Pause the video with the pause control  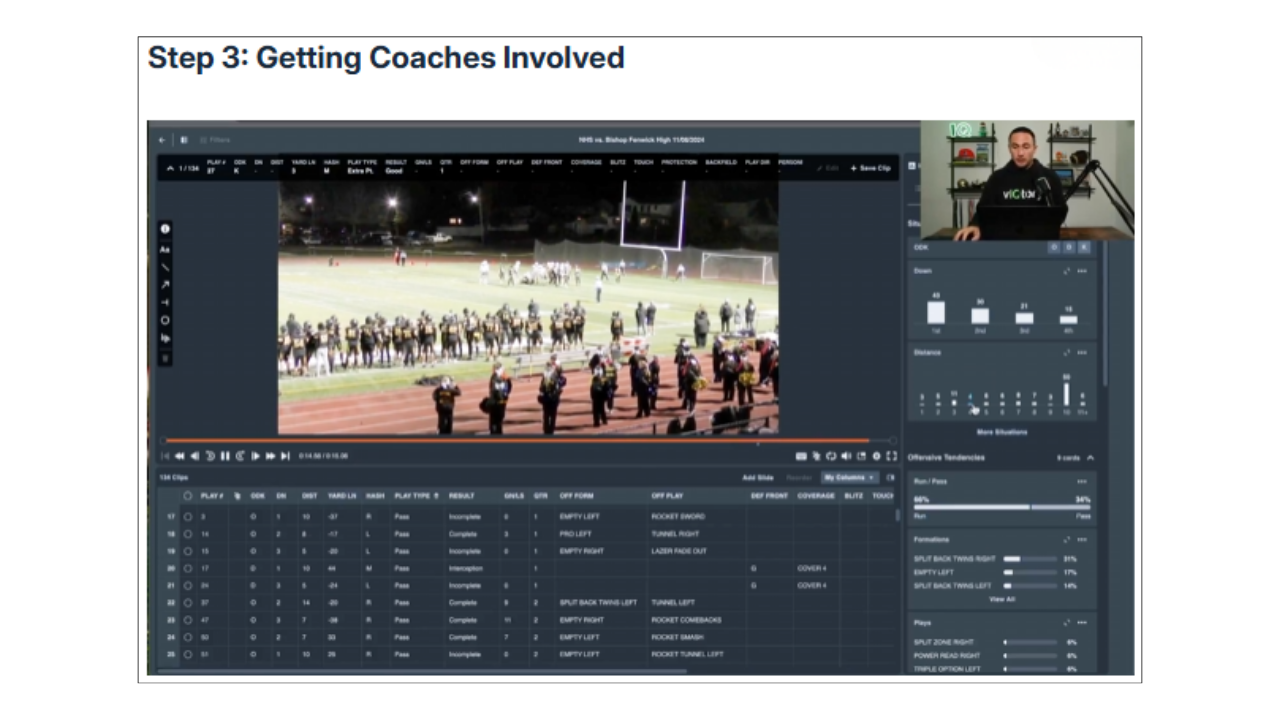pyautogui.click(x=224, y=455)
